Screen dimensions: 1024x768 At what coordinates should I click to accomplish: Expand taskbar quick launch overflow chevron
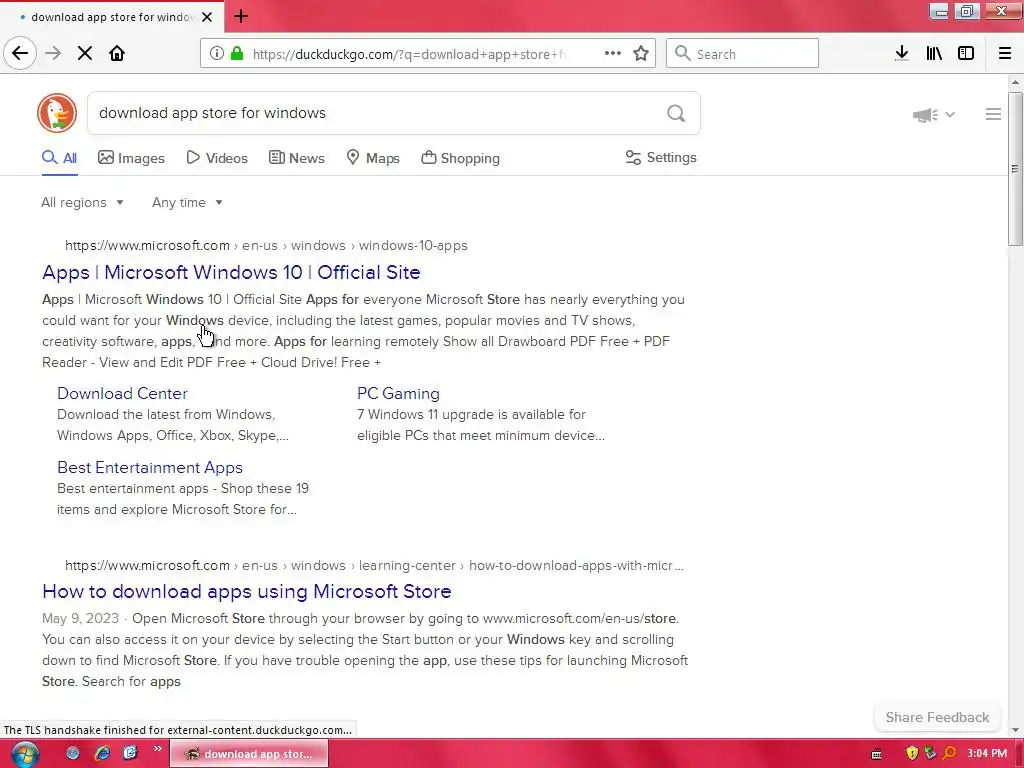[x=157, y=749]
